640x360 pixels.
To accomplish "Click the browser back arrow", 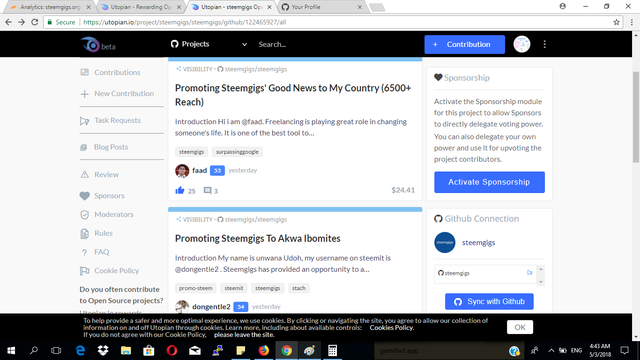I will pos(9,22).
